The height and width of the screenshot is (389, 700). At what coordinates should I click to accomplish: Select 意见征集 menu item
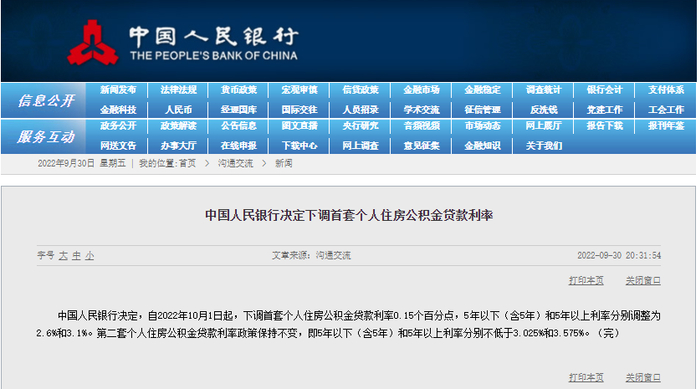(x=421, y=146)
